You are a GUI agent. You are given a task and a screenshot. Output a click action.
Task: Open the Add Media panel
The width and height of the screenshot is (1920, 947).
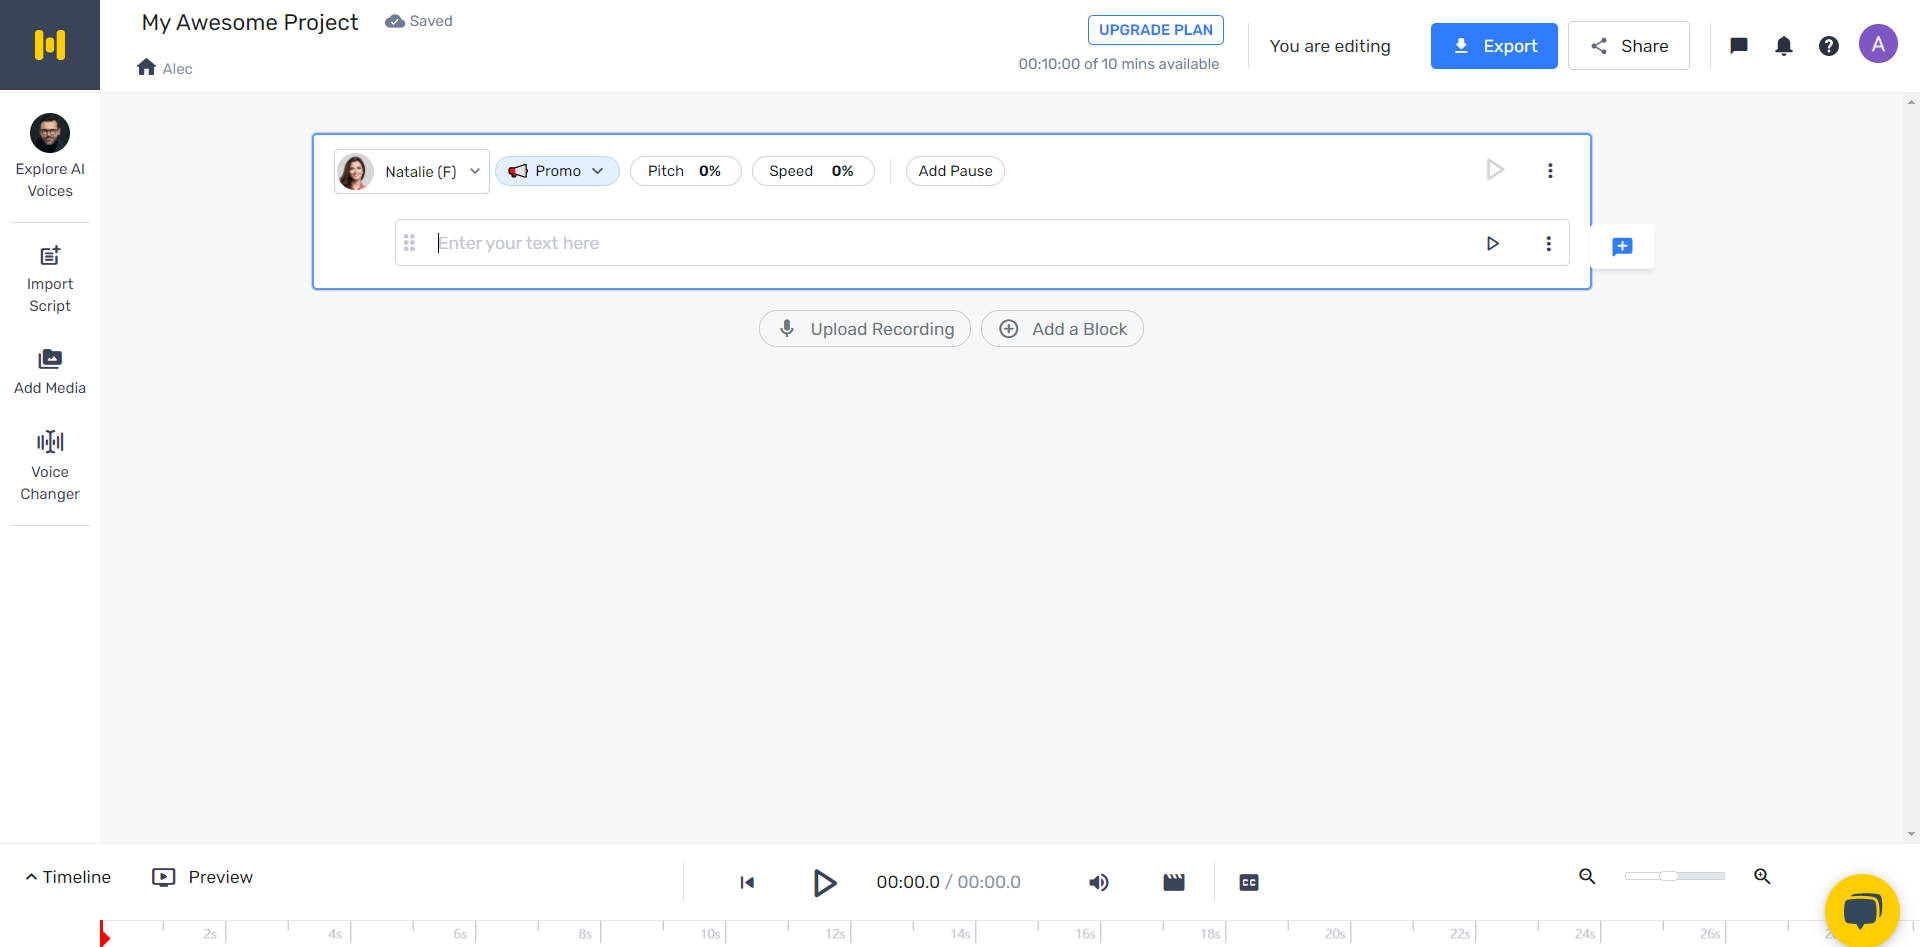[x=49, y=370]
